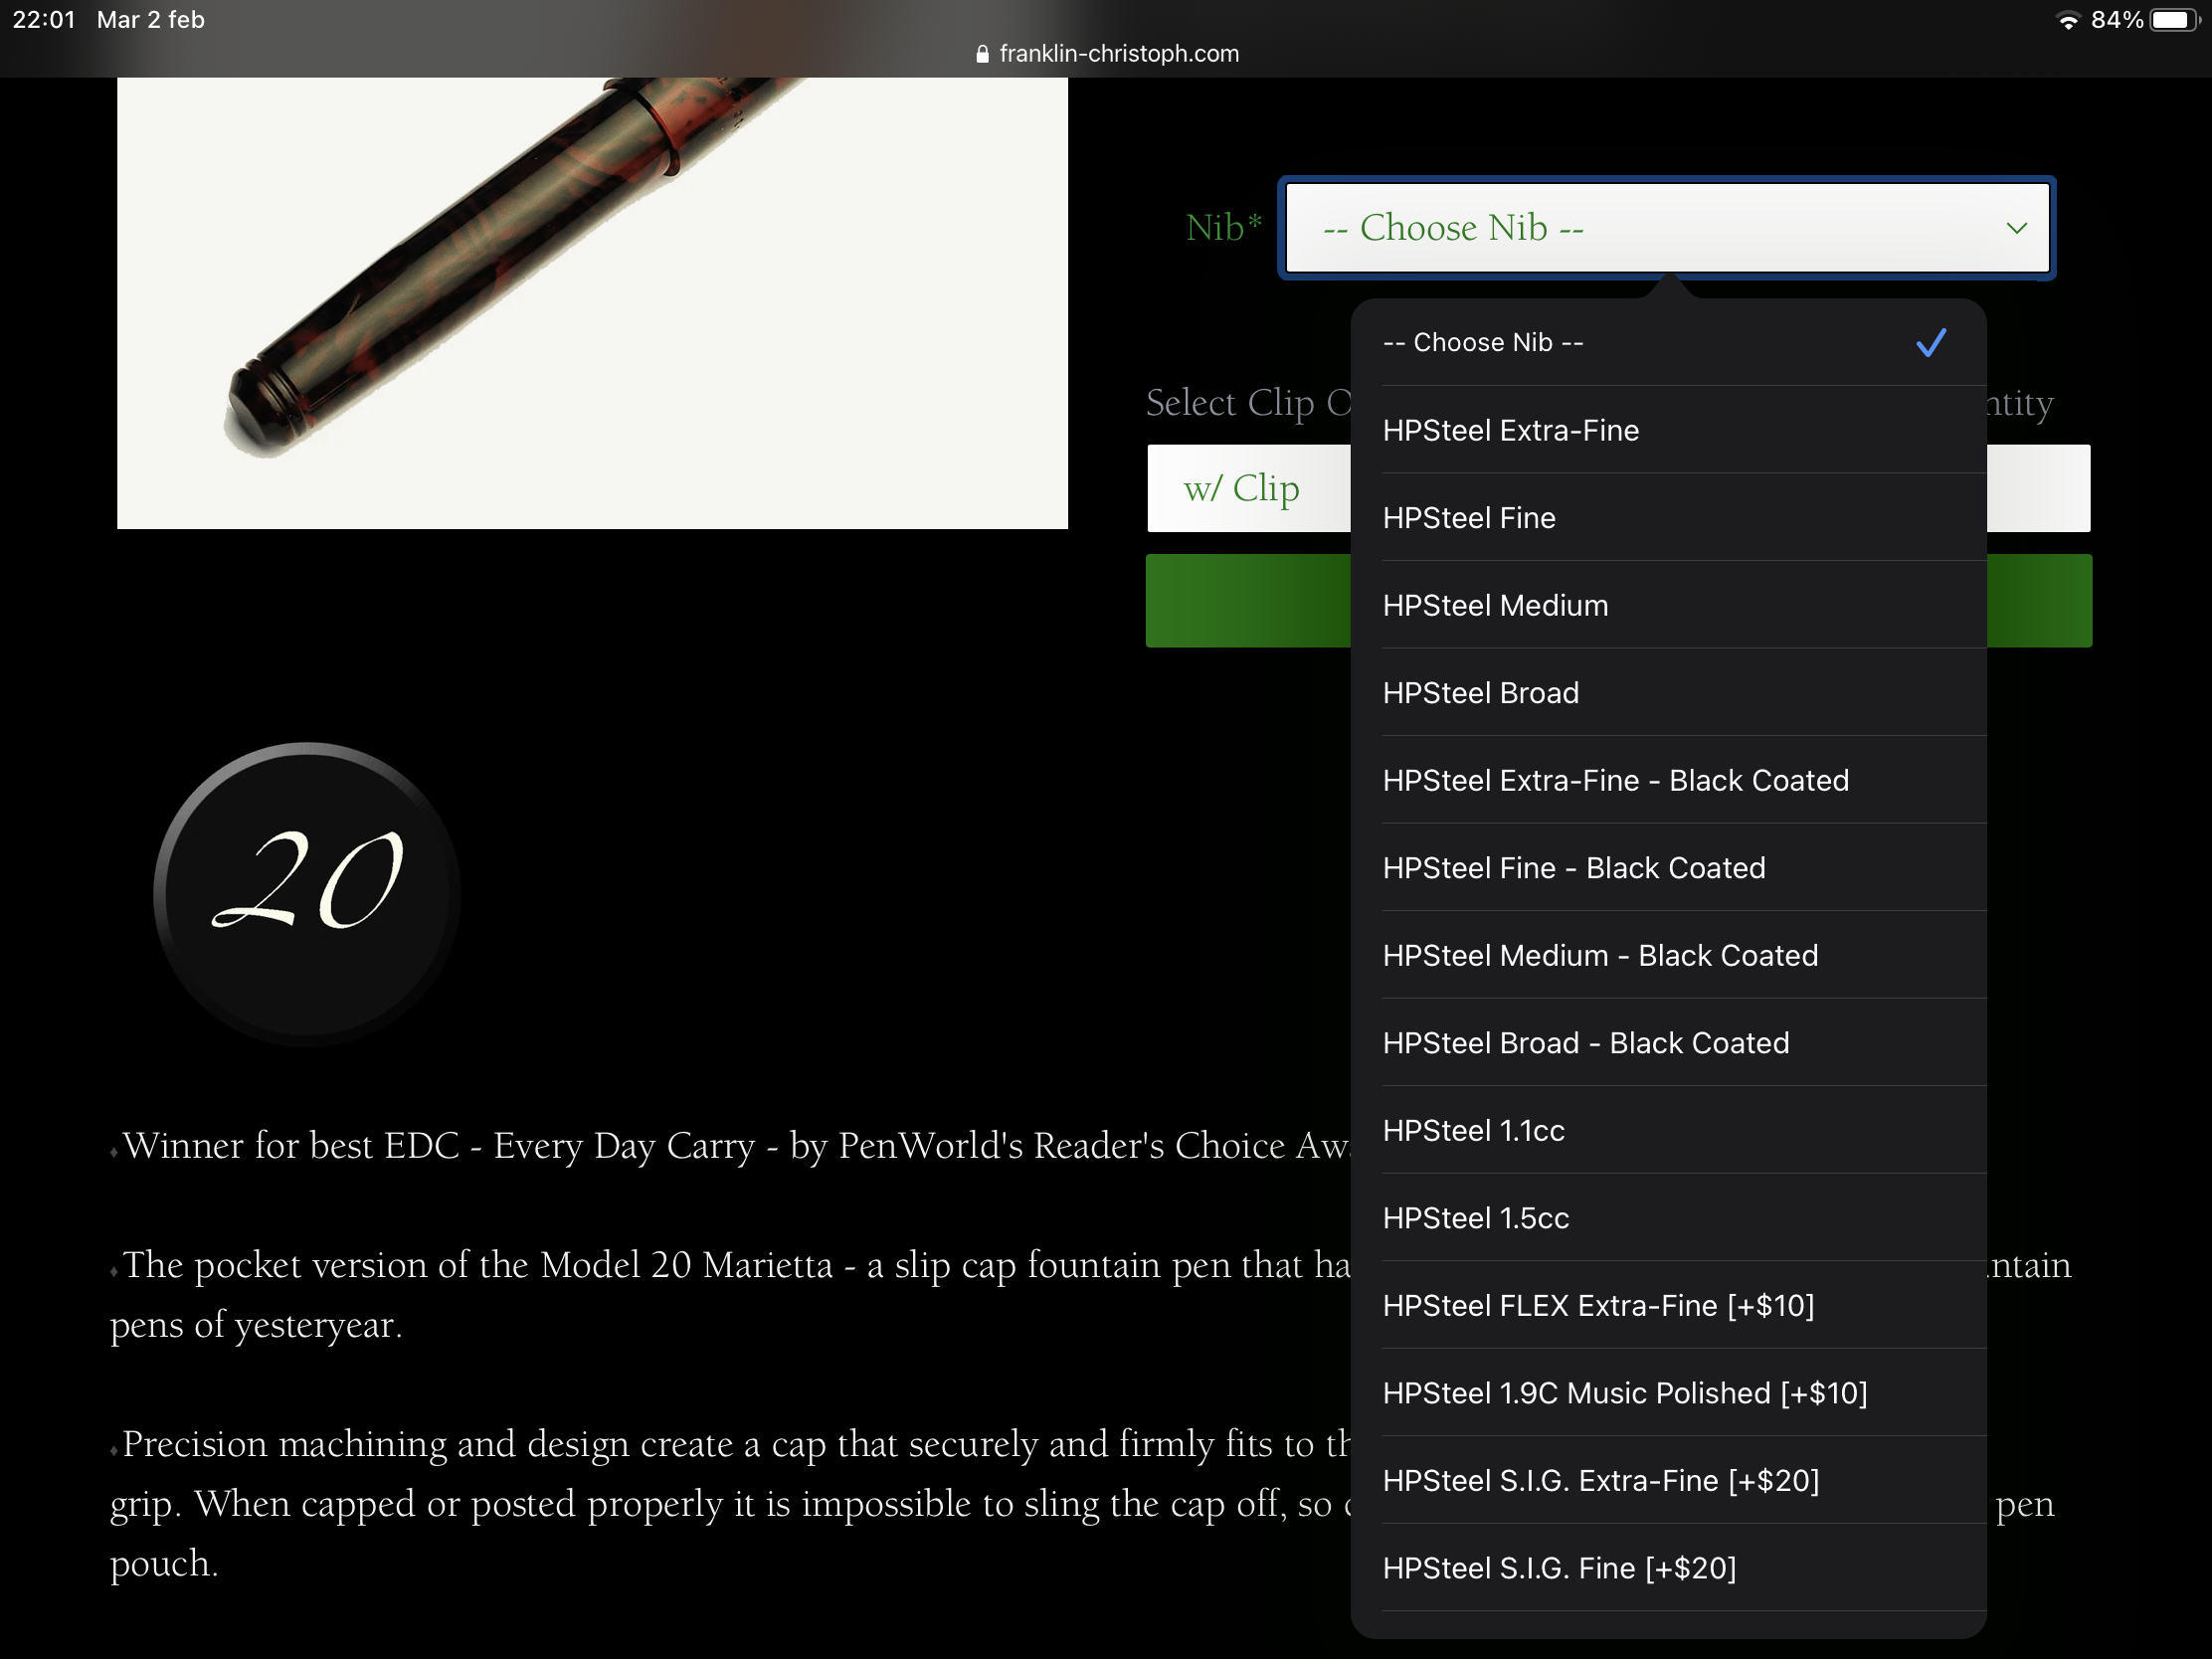Select HPSteel Broad - Black Coated
Image resolution: width=2212 pixels, height=1659 pixels.
(x=1585, y=1043)
